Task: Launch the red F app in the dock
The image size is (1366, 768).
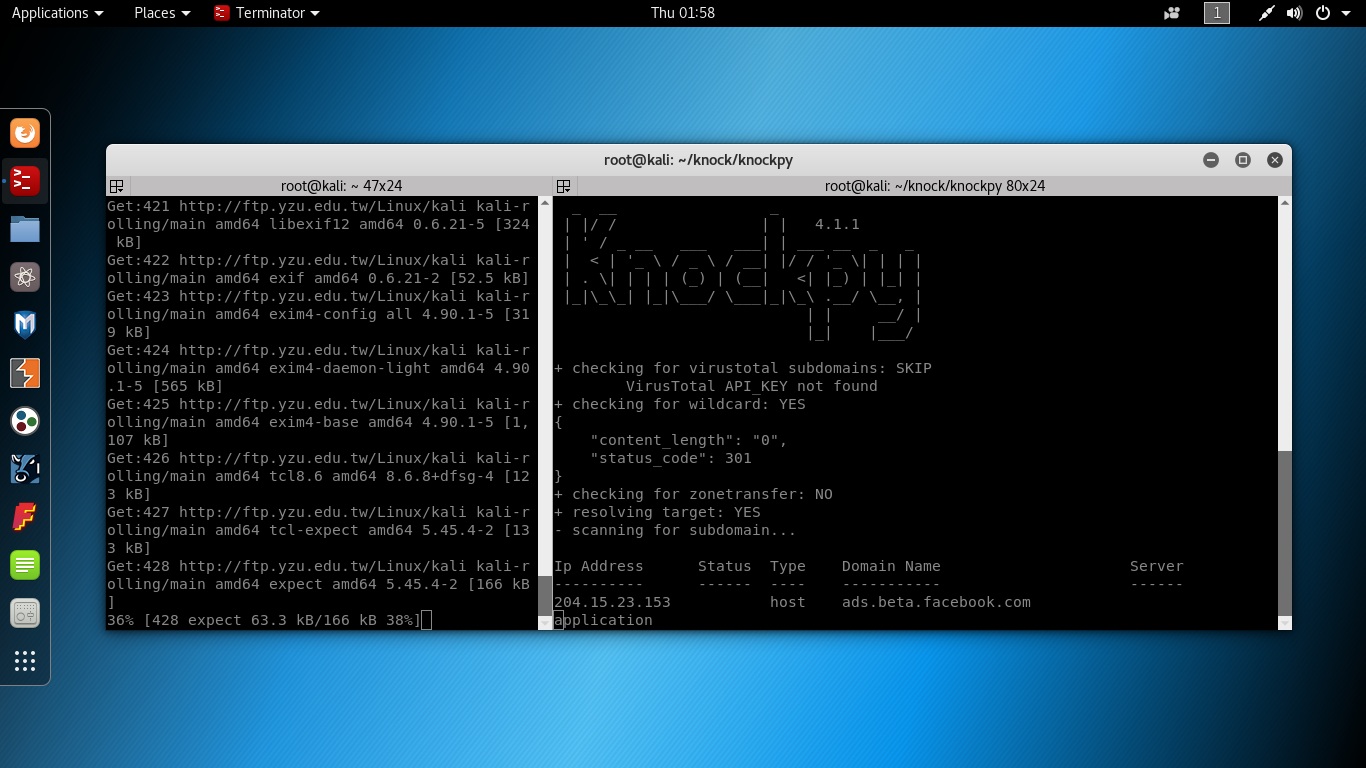Action: [25, 517]
